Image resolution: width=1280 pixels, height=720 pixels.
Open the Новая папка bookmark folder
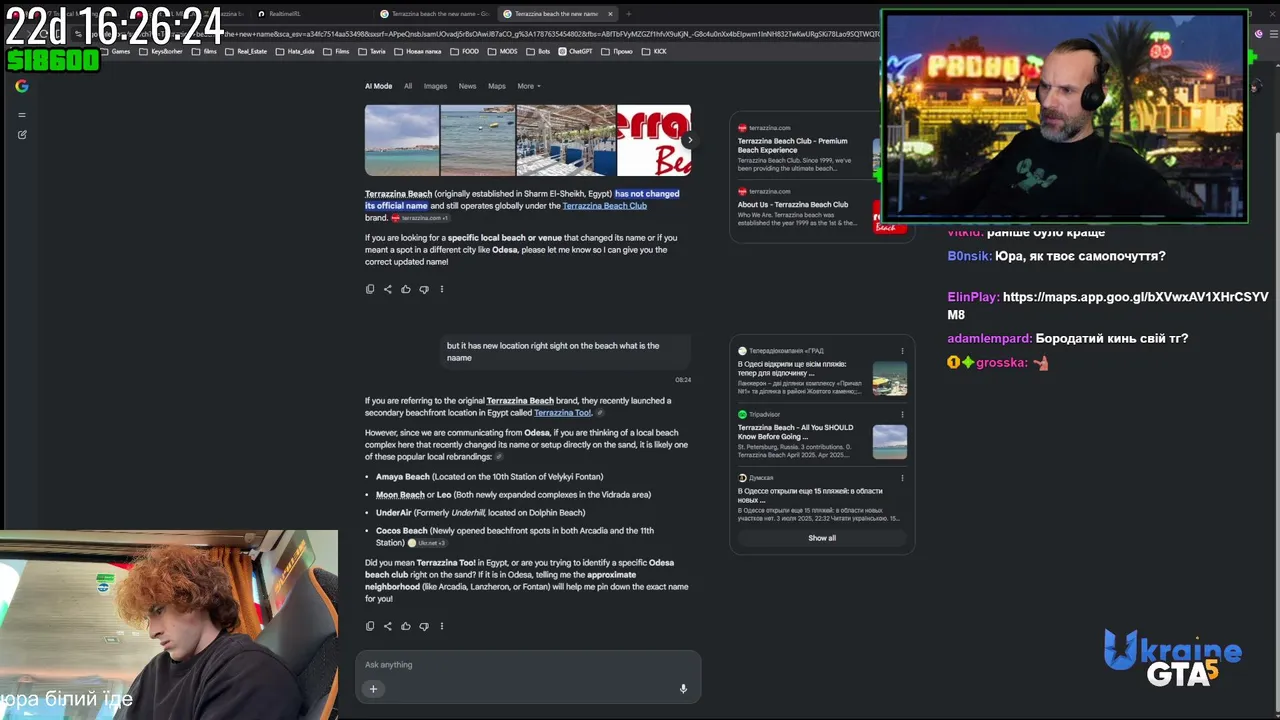pos(418,51)
